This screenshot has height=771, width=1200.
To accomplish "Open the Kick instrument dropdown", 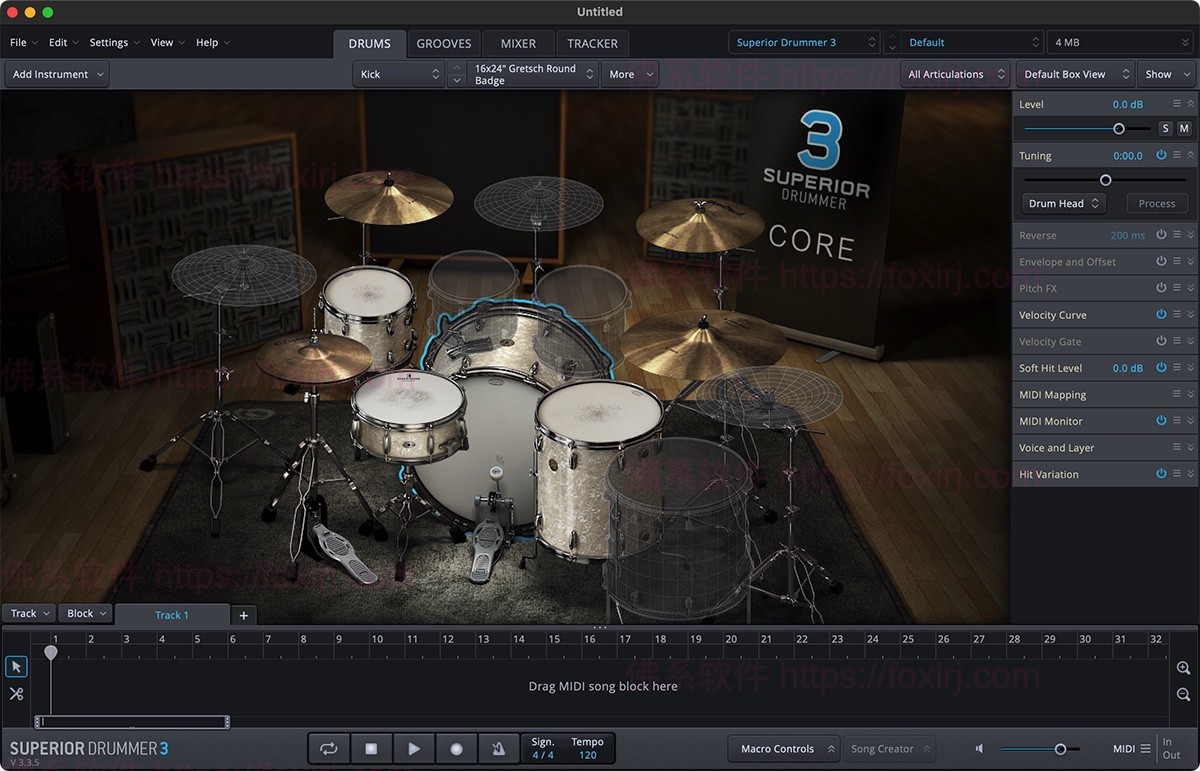I will (x=397, y=73).
